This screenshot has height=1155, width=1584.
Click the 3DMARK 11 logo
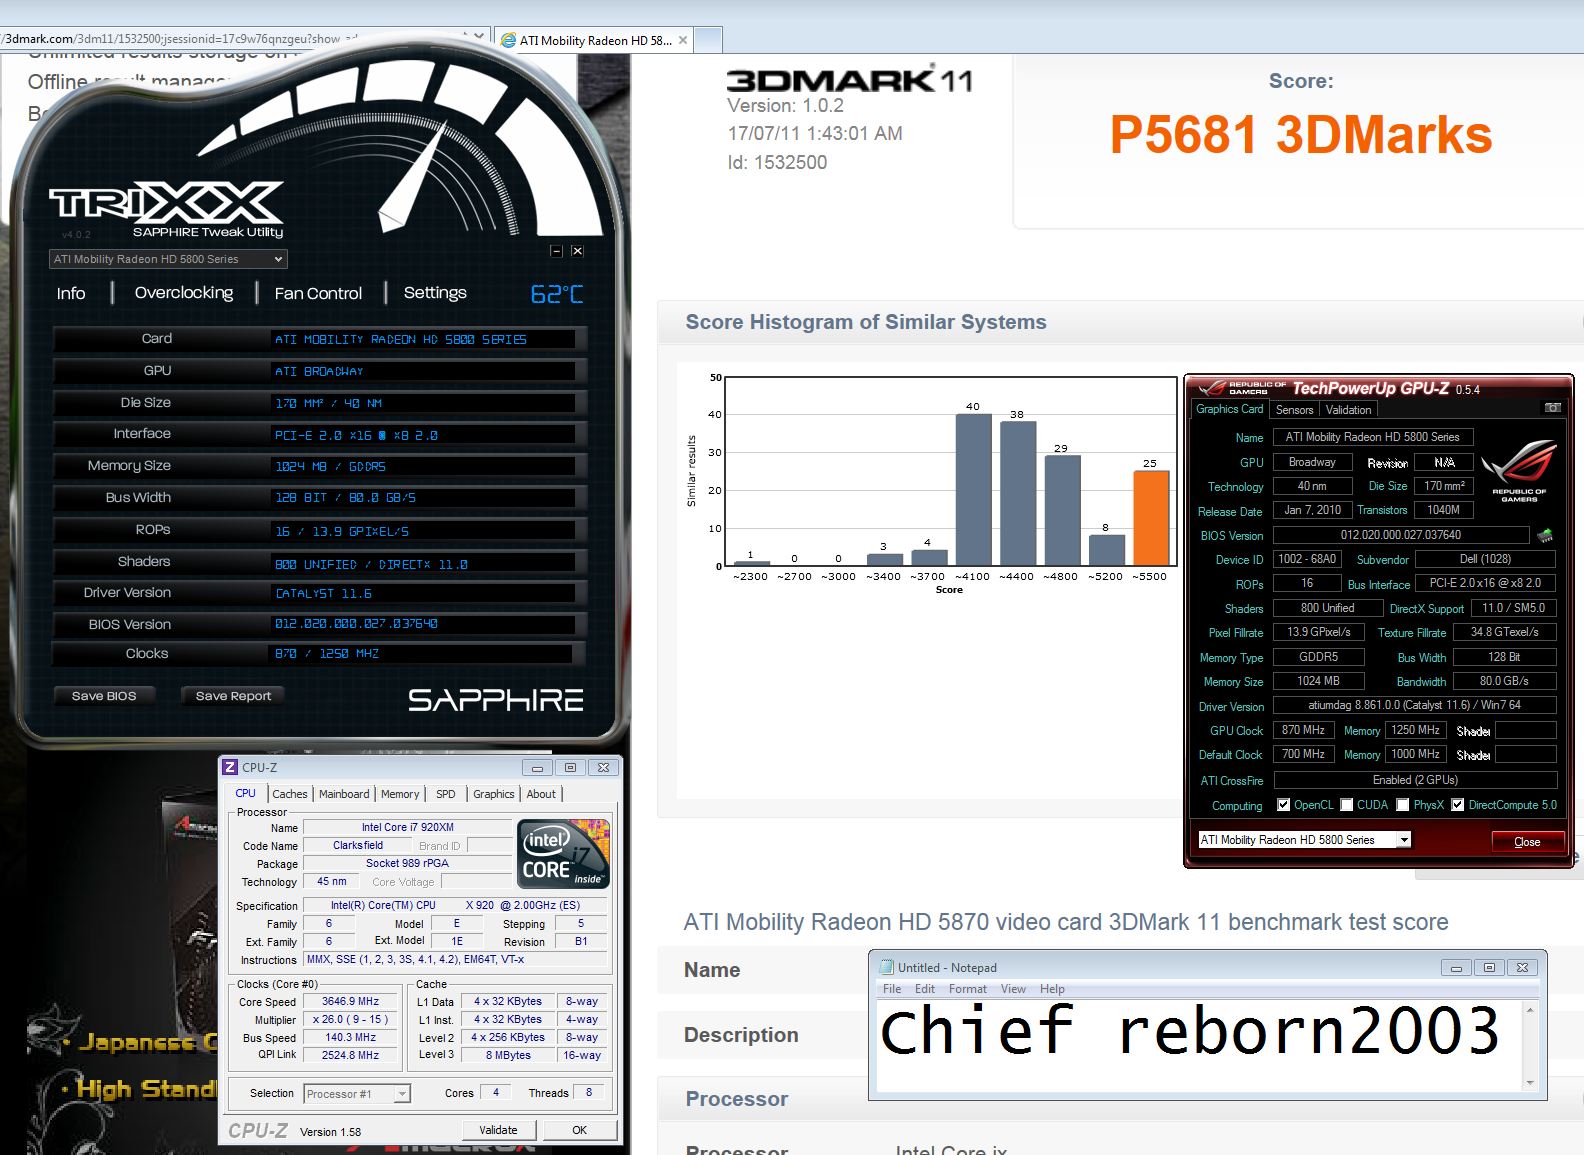point(849,80)
